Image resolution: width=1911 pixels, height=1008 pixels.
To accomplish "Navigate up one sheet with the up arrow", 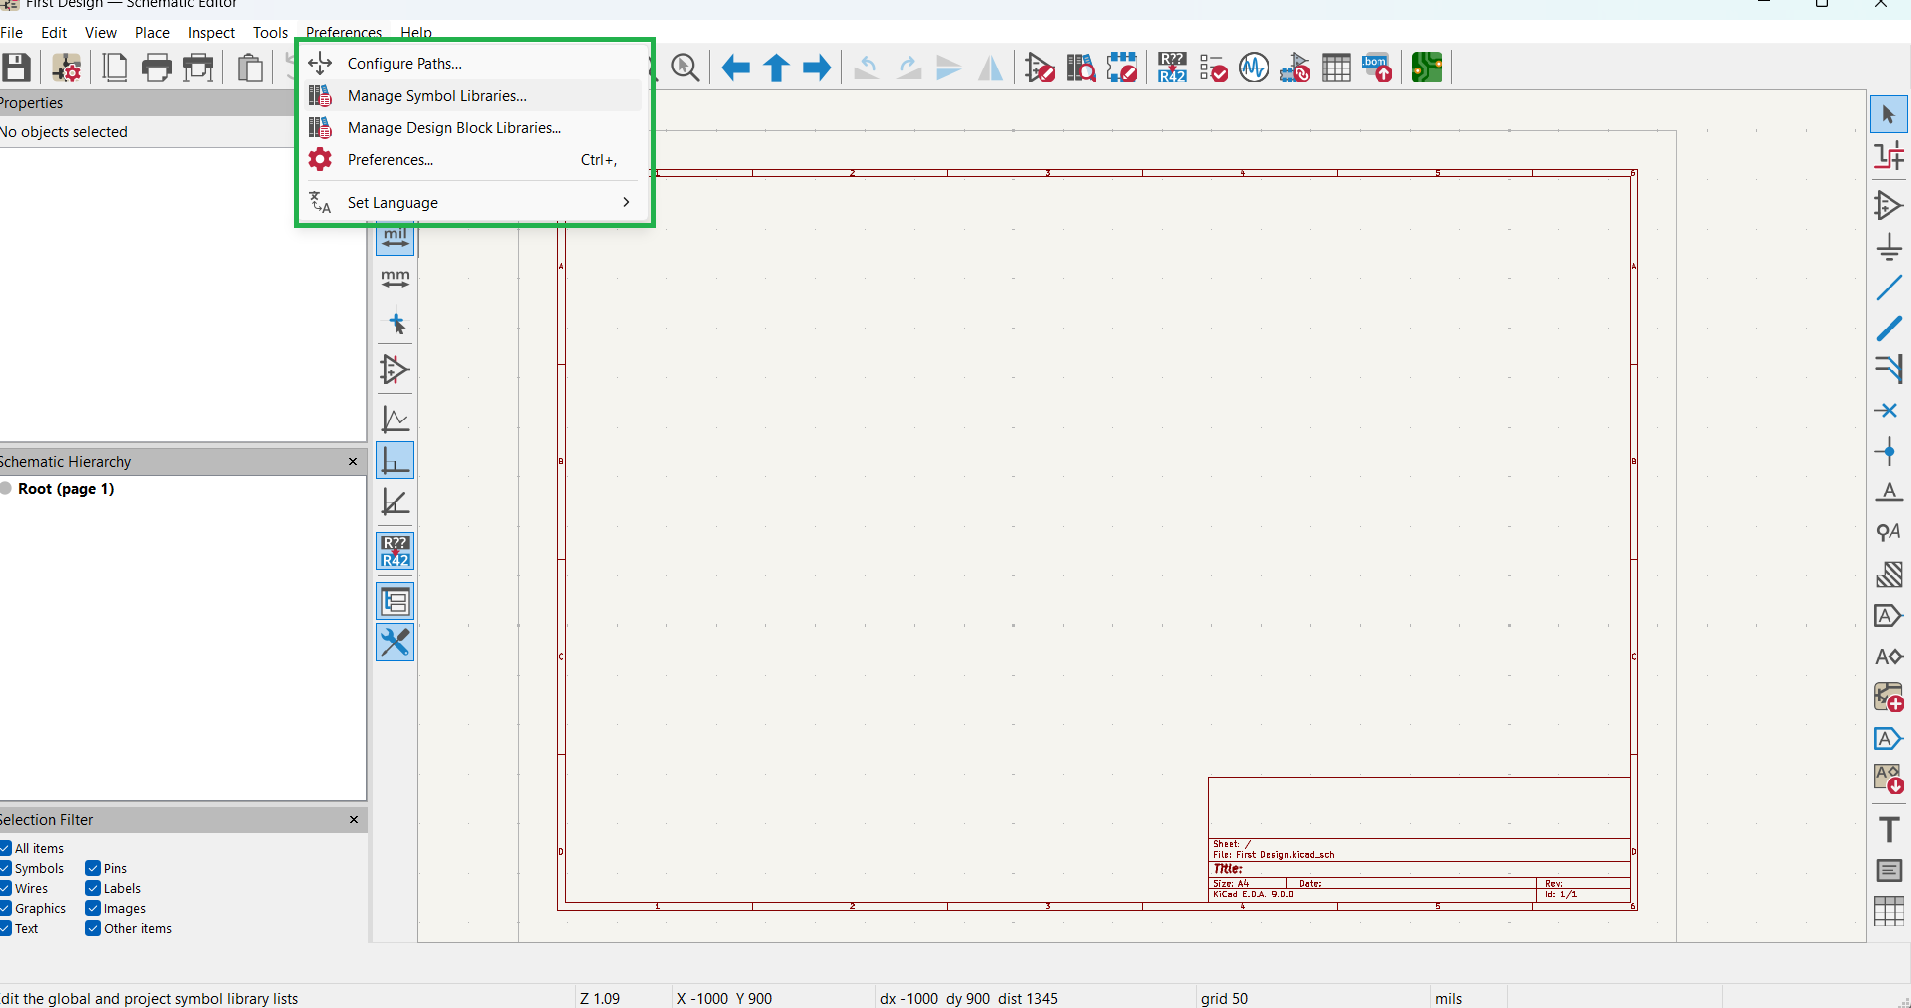I will [x=777, y=68].
